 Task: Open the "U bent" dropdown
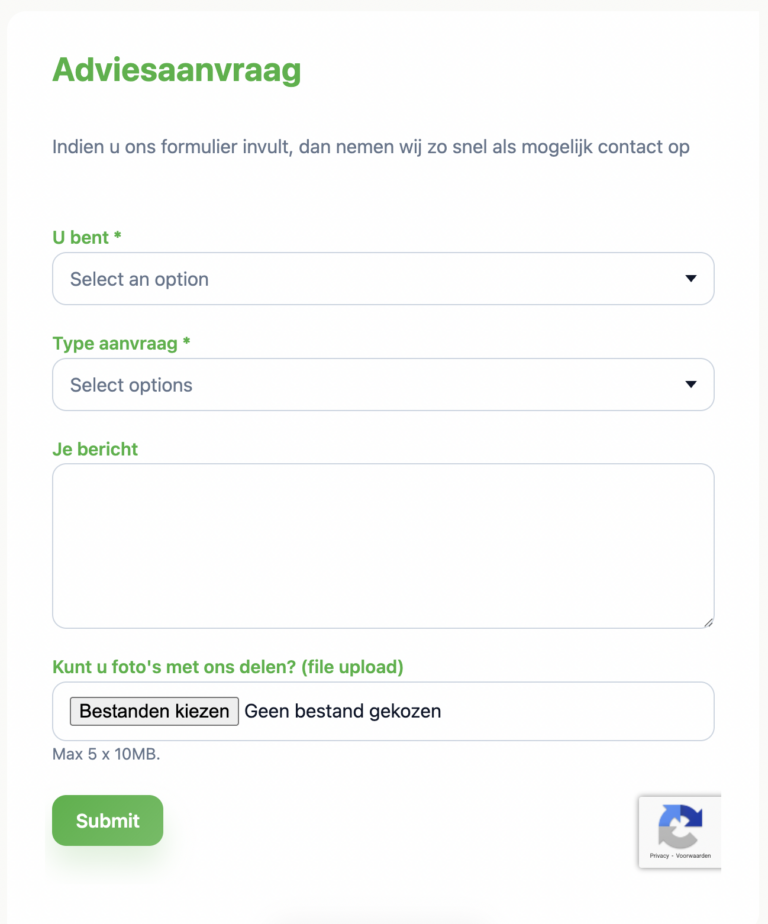(383, 279)
